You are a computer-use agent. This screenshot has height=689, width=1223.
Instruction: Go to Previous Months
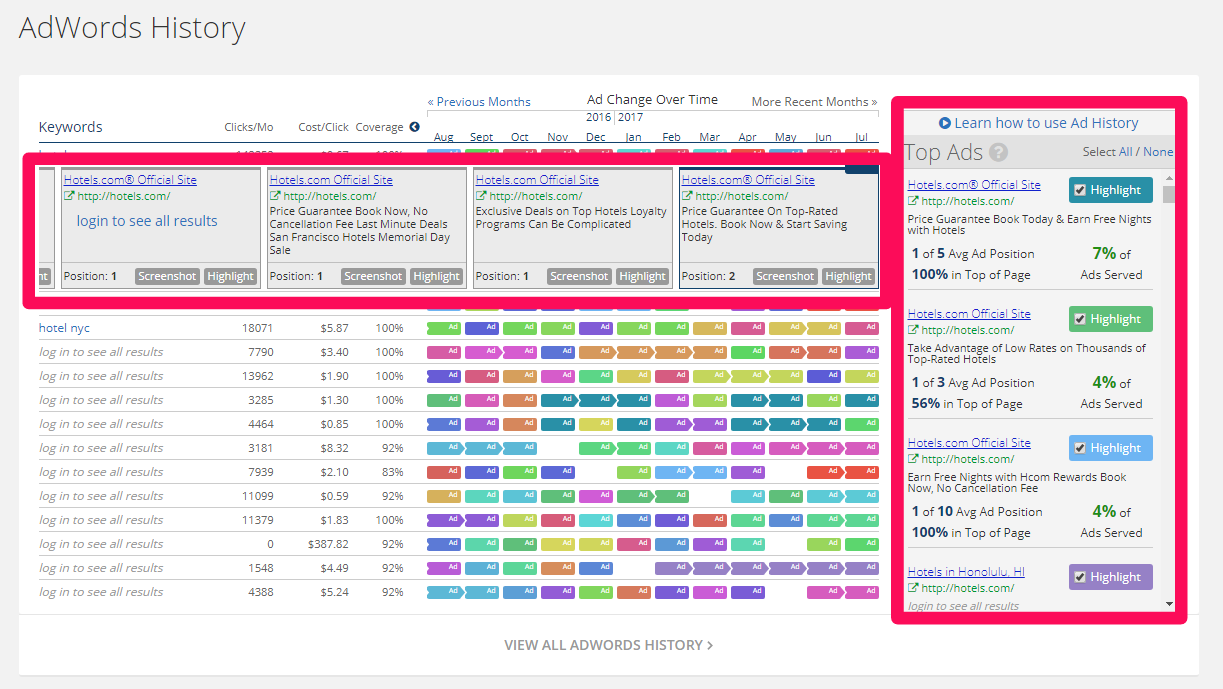pyautogui.click(x=479, y=102)
